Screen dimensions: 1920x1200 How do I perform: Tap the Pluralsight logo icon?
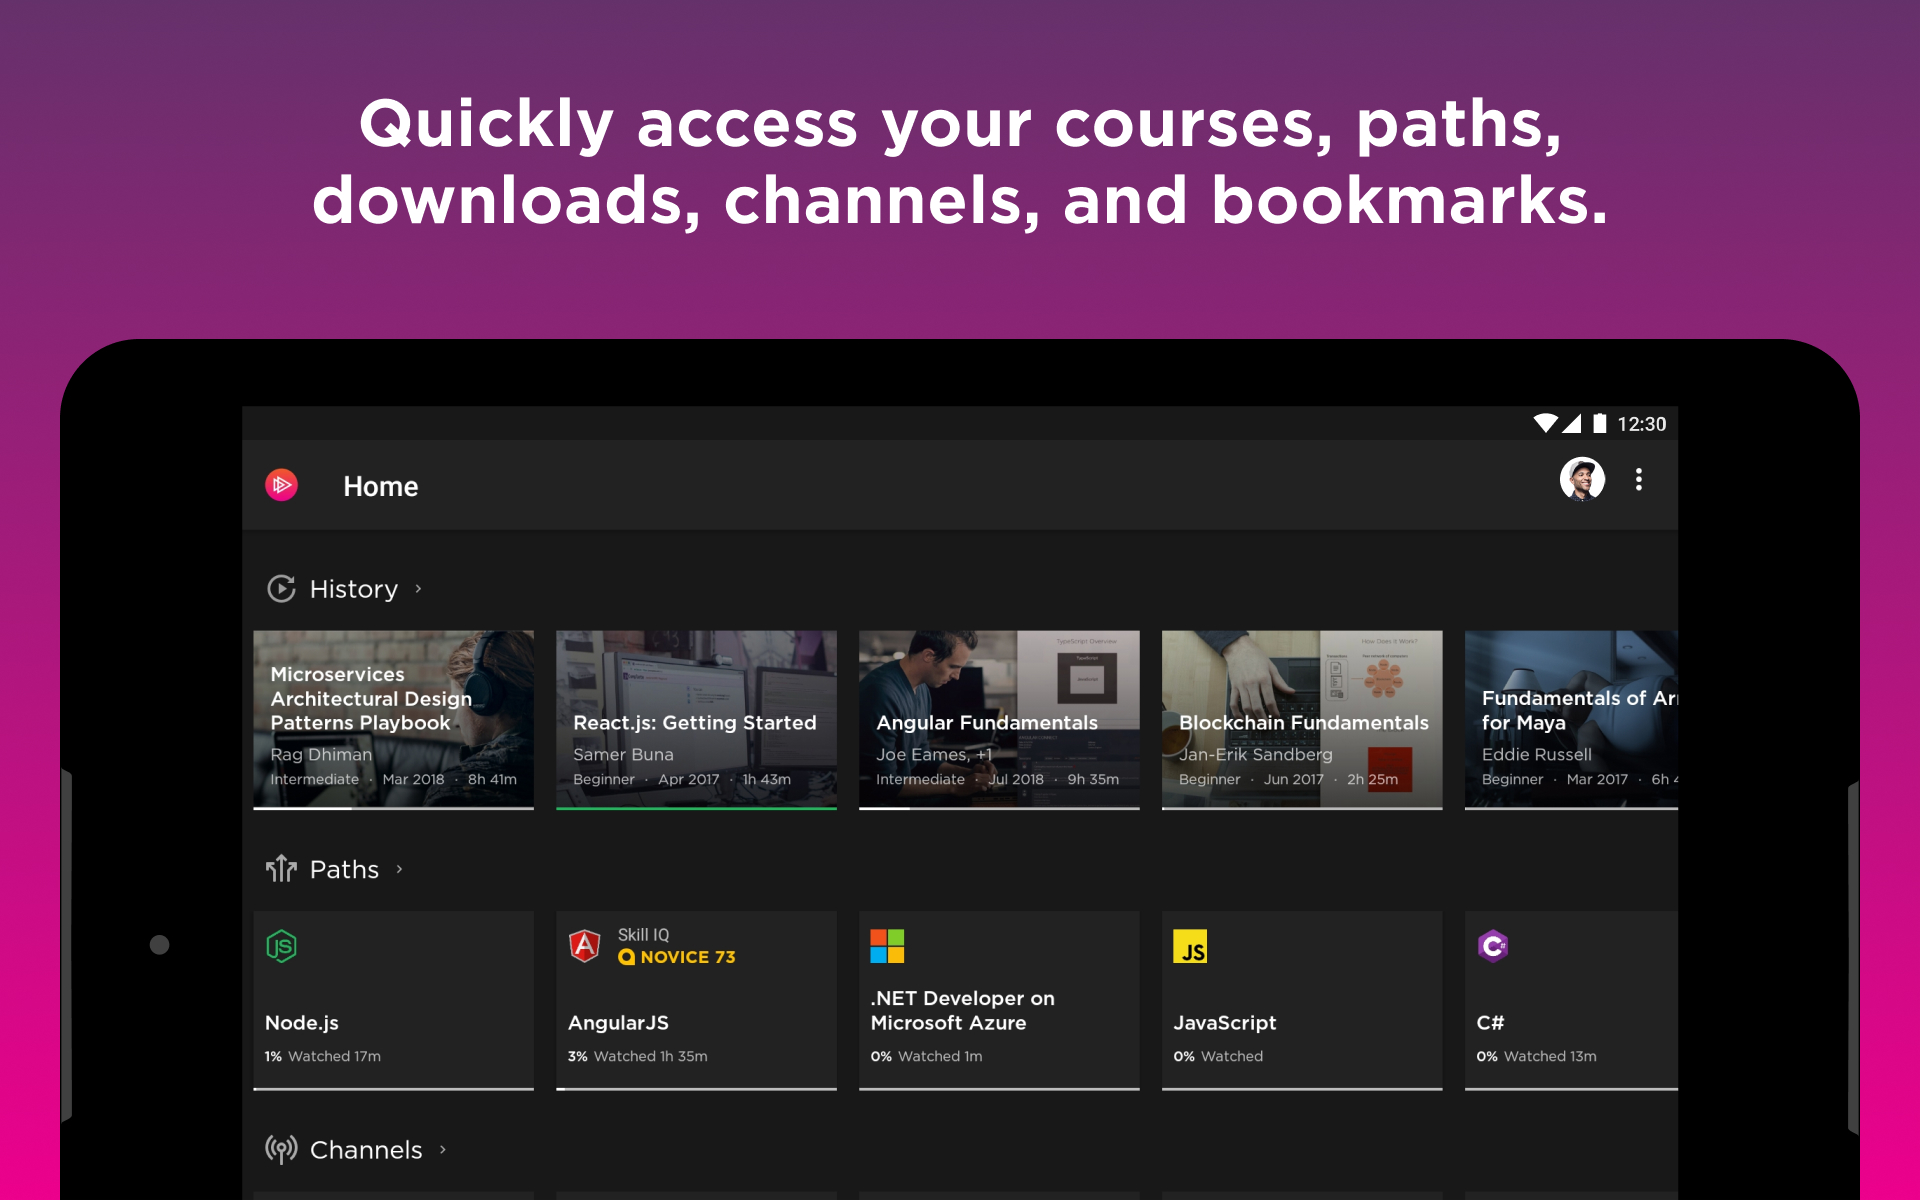281,485
